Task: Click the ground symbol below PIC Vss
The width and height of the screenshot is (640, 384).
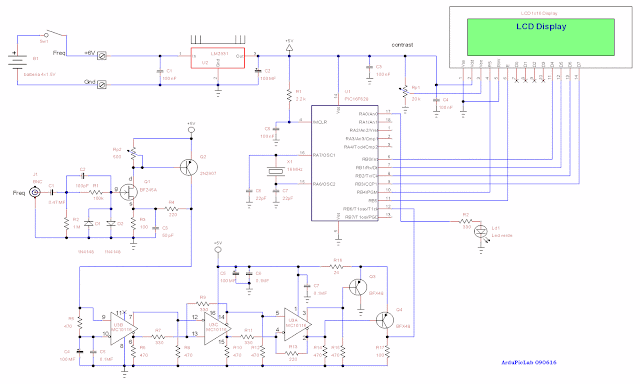Action: click(338, 240)
